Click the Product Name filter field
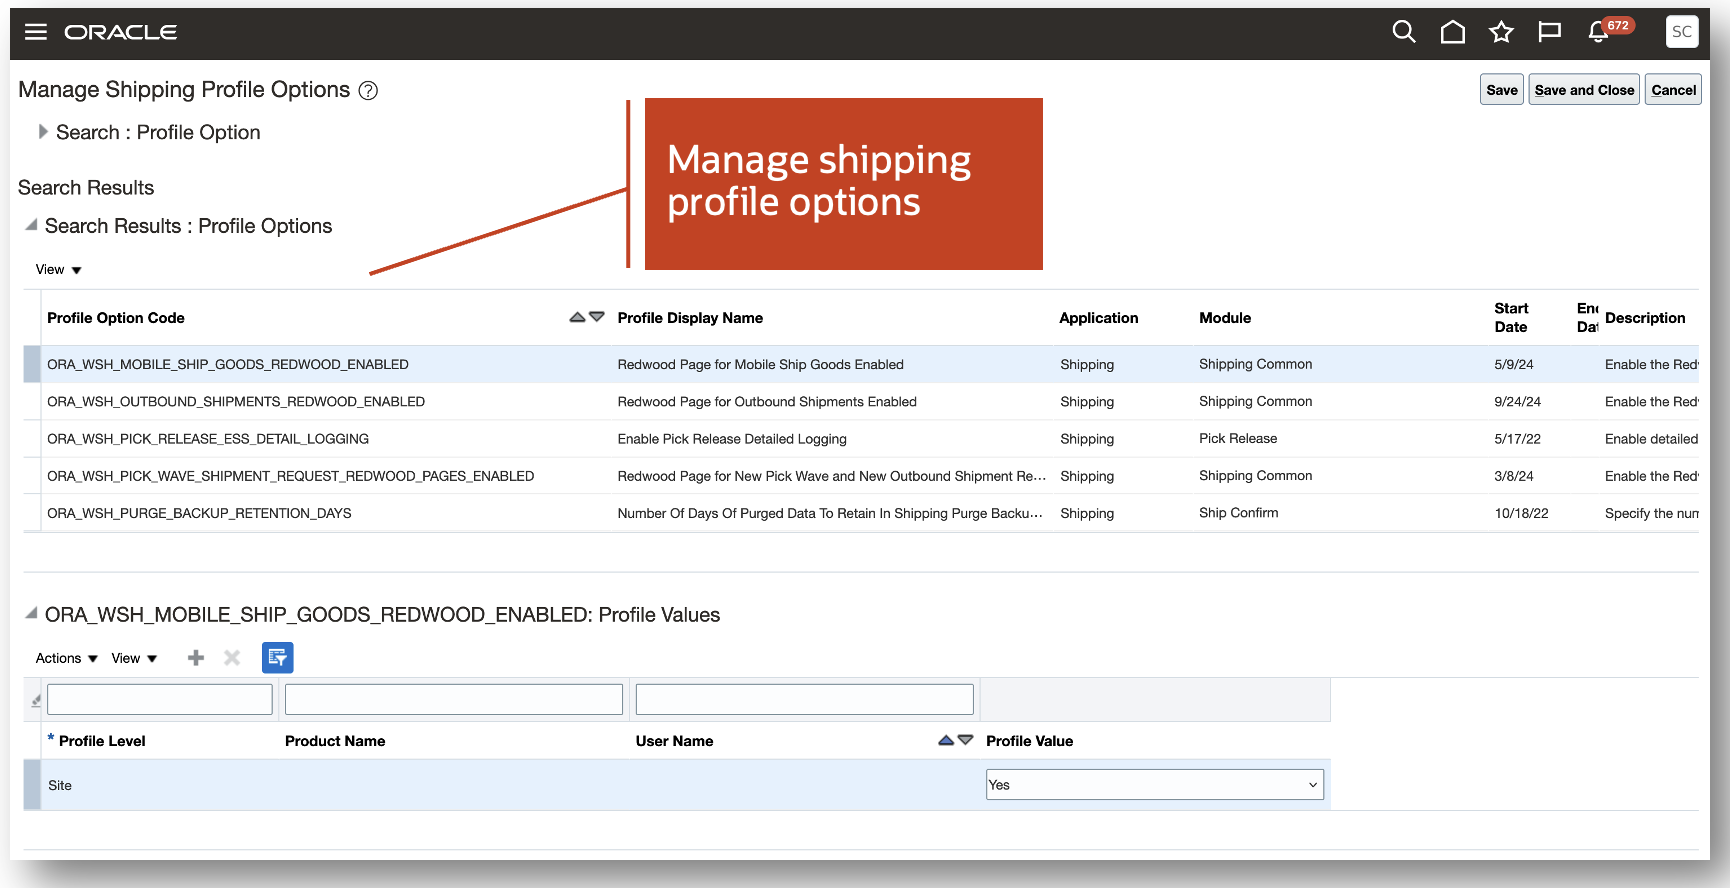 454,699
